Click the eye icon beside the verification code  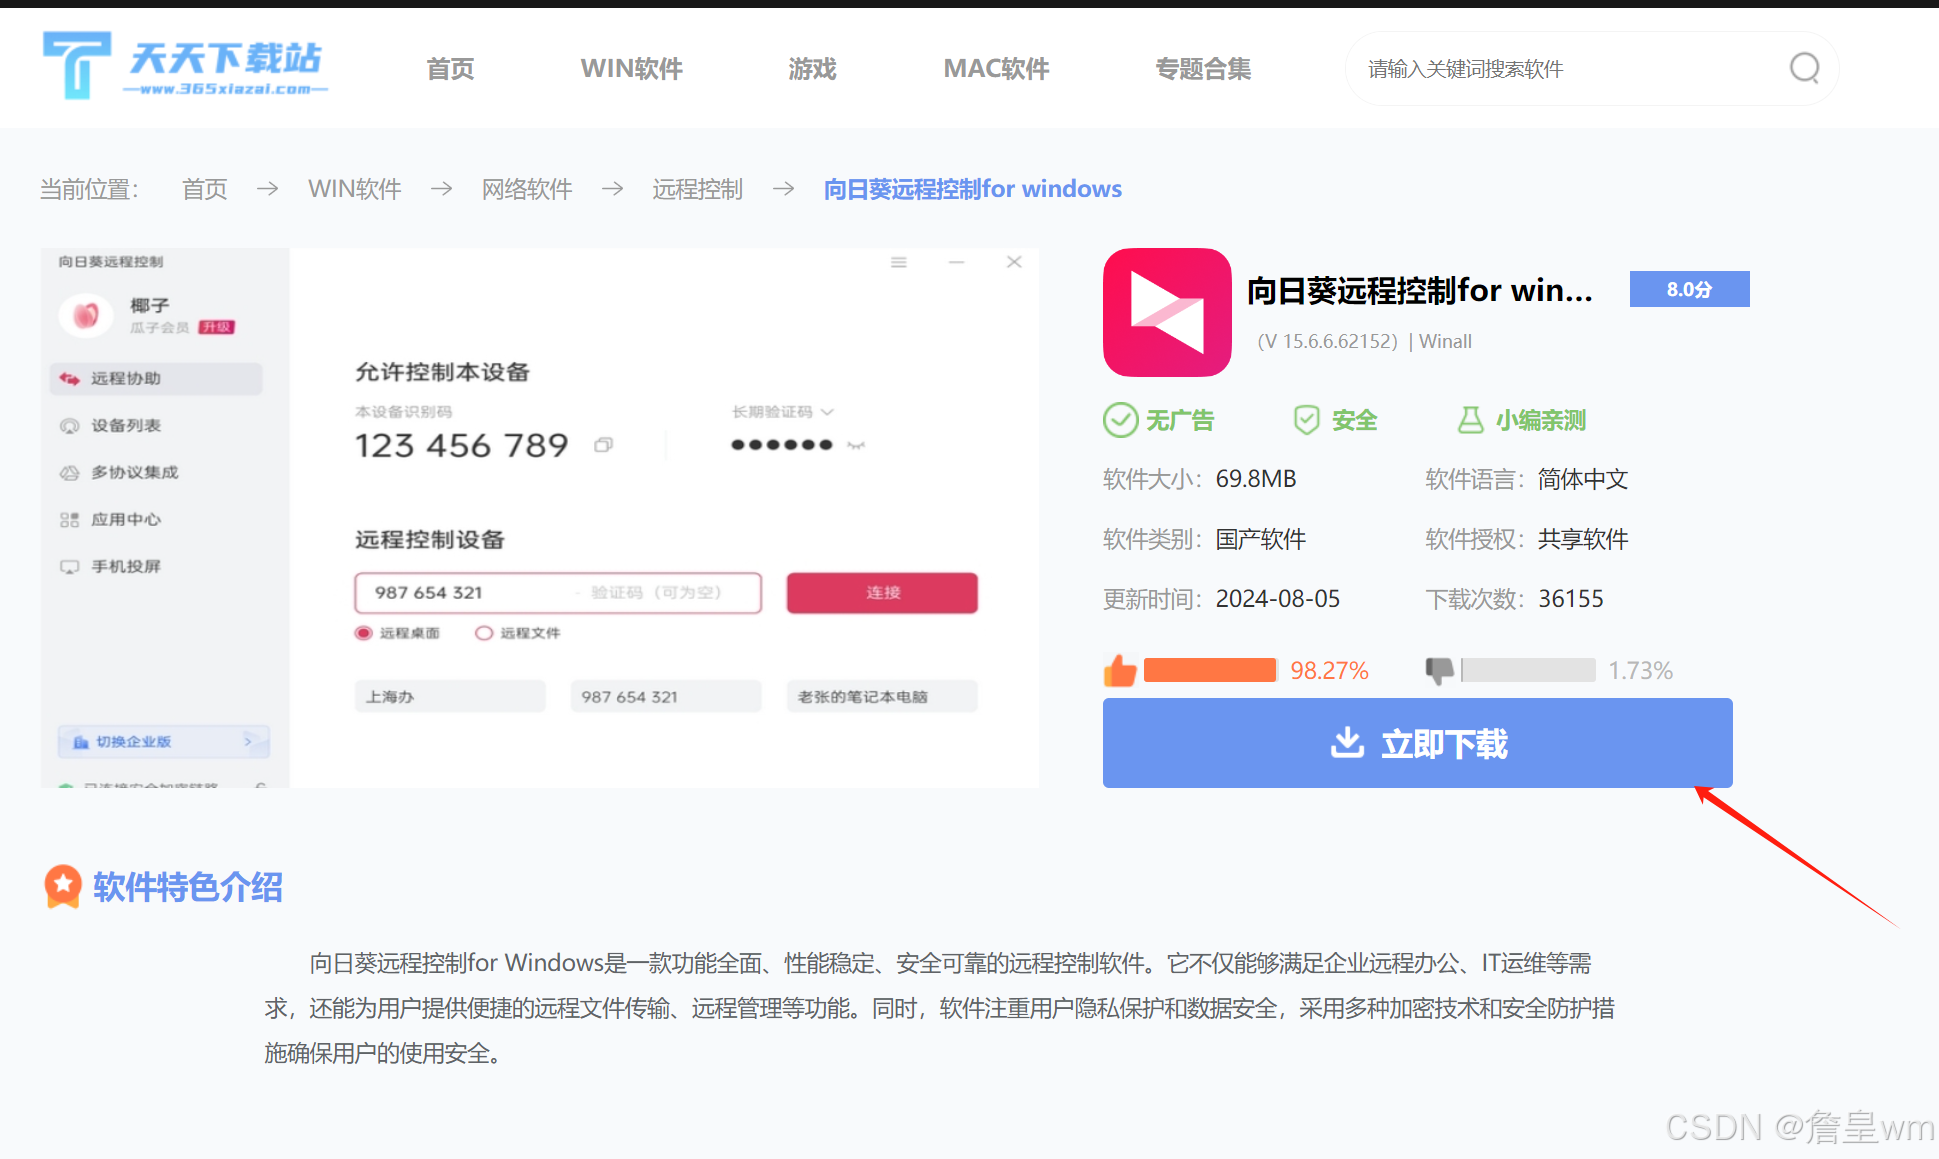coord(856,445)
